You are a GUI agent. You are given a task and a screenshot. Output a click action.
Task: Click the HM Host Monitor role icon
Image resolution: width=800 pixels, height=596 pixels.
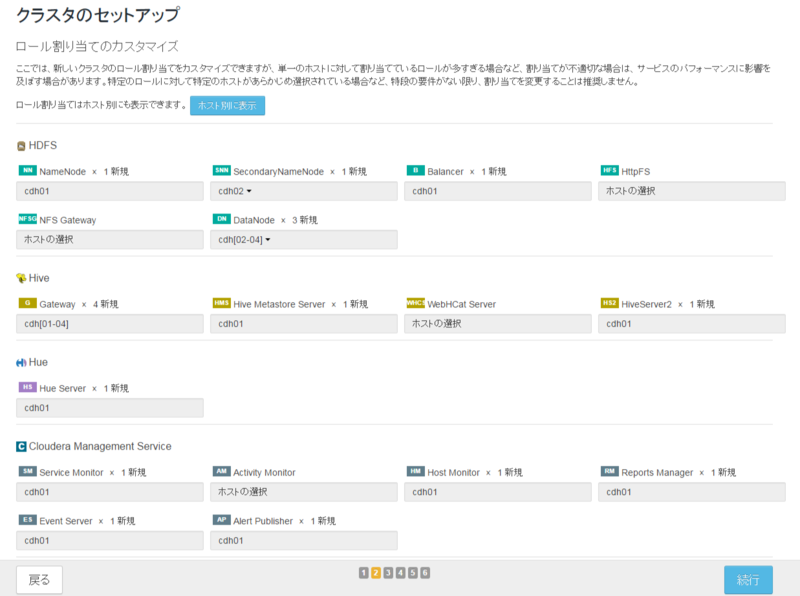pos(415,471)
